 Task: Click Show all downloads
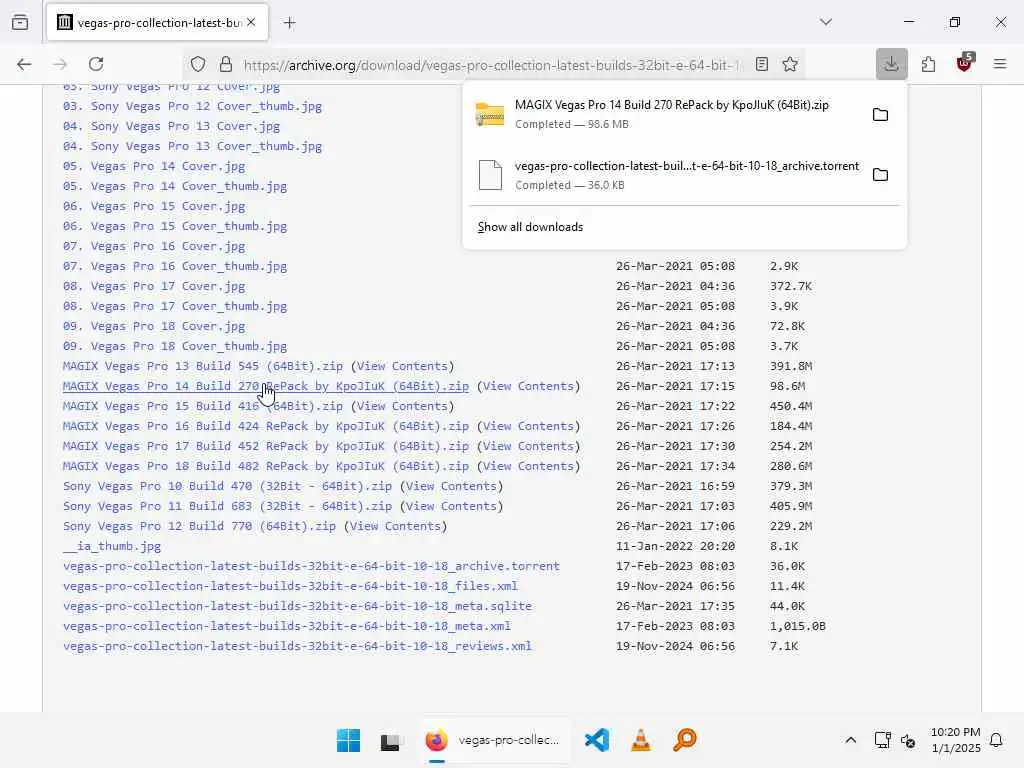point(530,227)
